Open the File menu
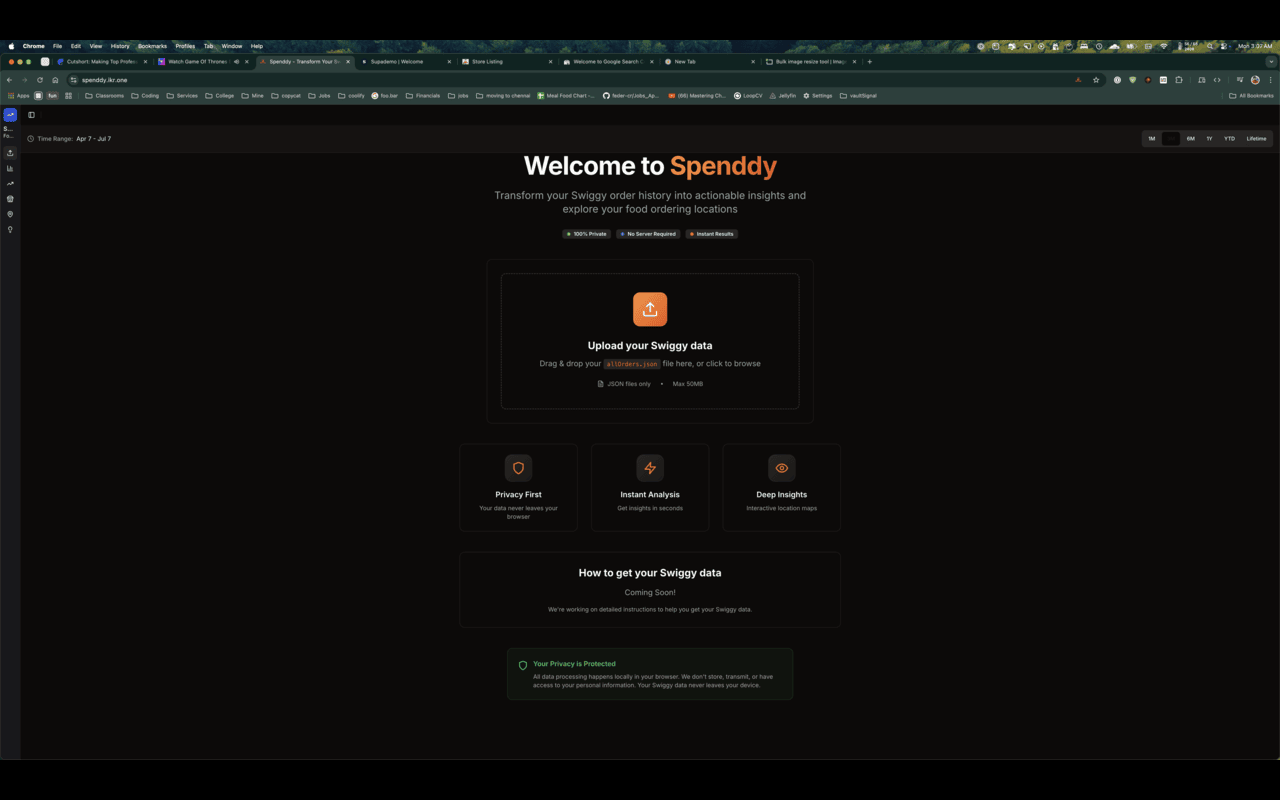The image size is (1280, 800). tap(57, 46)
